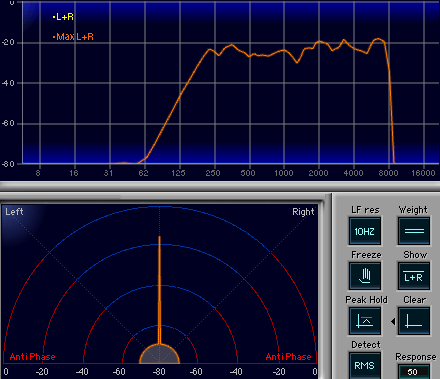Click the 1000 Hz frequency axis label

click(284, 173)
